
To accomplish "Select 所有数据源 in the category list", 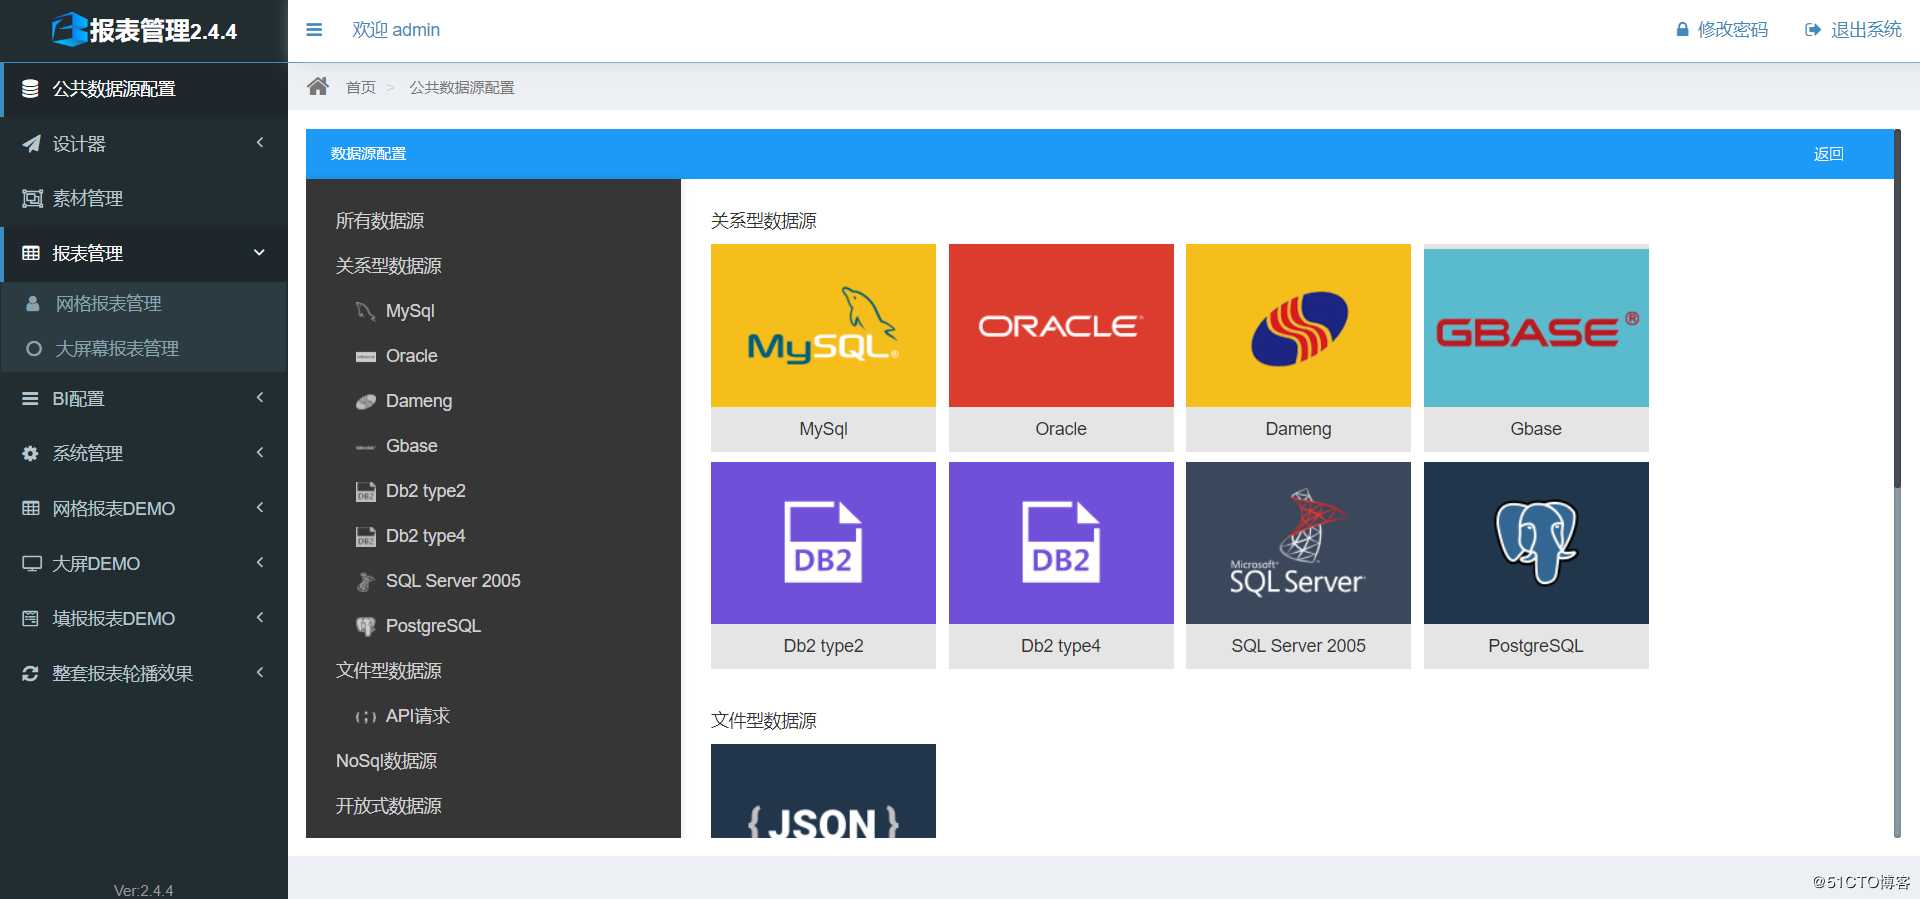I will coord(379,221).
